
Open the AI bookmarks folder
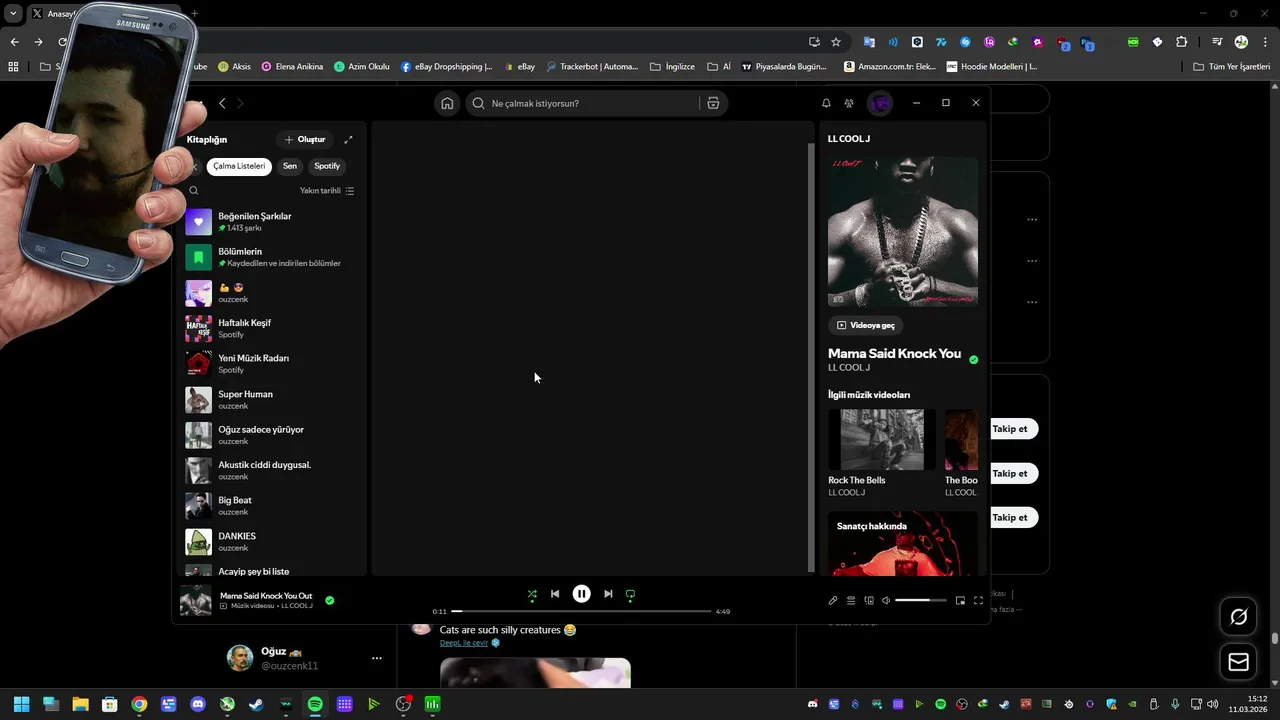pos(719,67)
